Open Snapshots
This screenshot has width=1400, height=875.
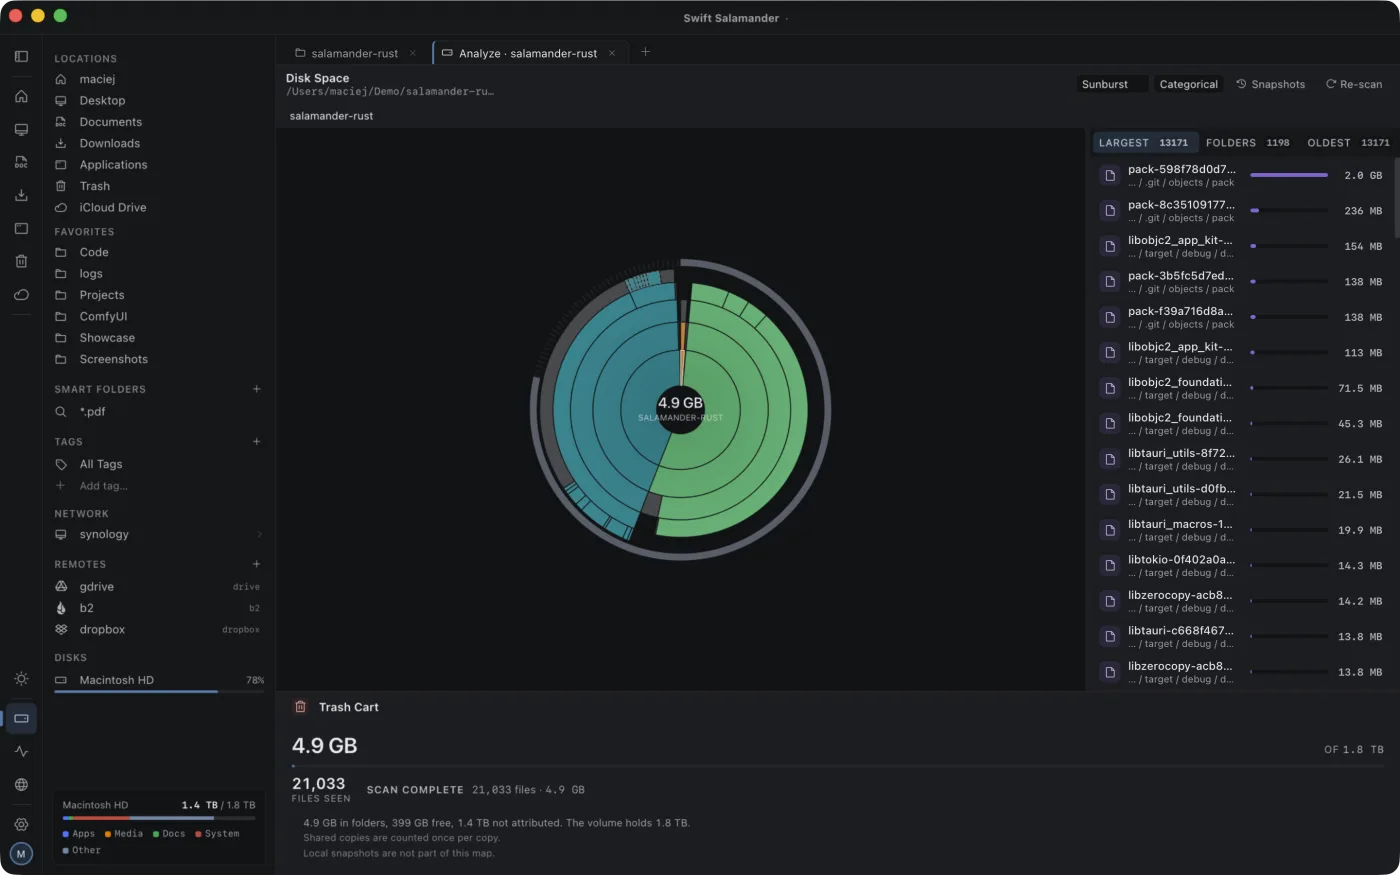click(1271, 84)
